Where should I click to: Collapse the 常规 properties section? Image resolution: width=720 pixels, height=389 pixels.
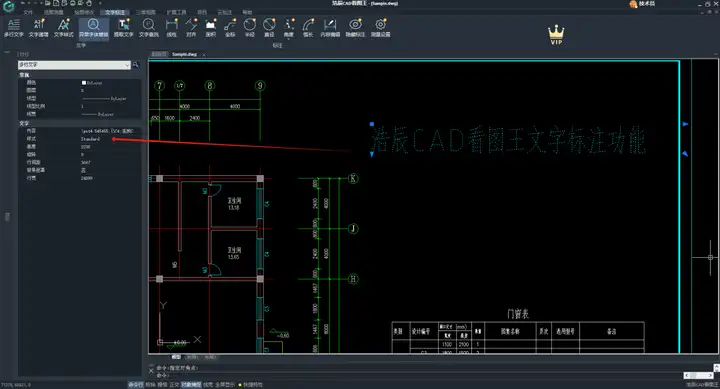point(24,75)
